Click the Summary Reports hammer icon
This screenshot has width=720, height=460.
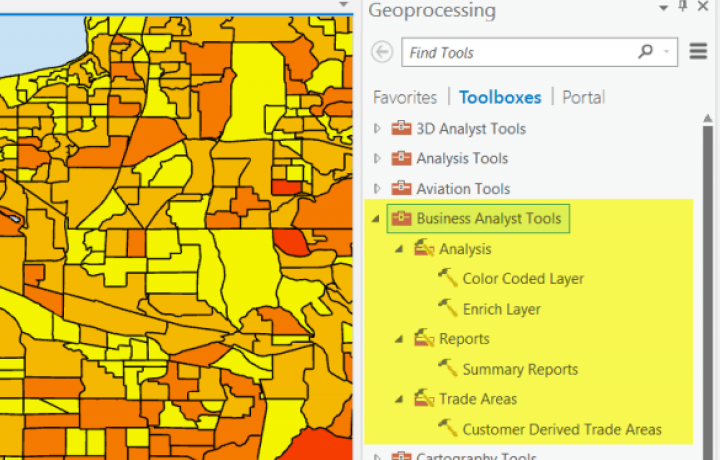(448, 368)
